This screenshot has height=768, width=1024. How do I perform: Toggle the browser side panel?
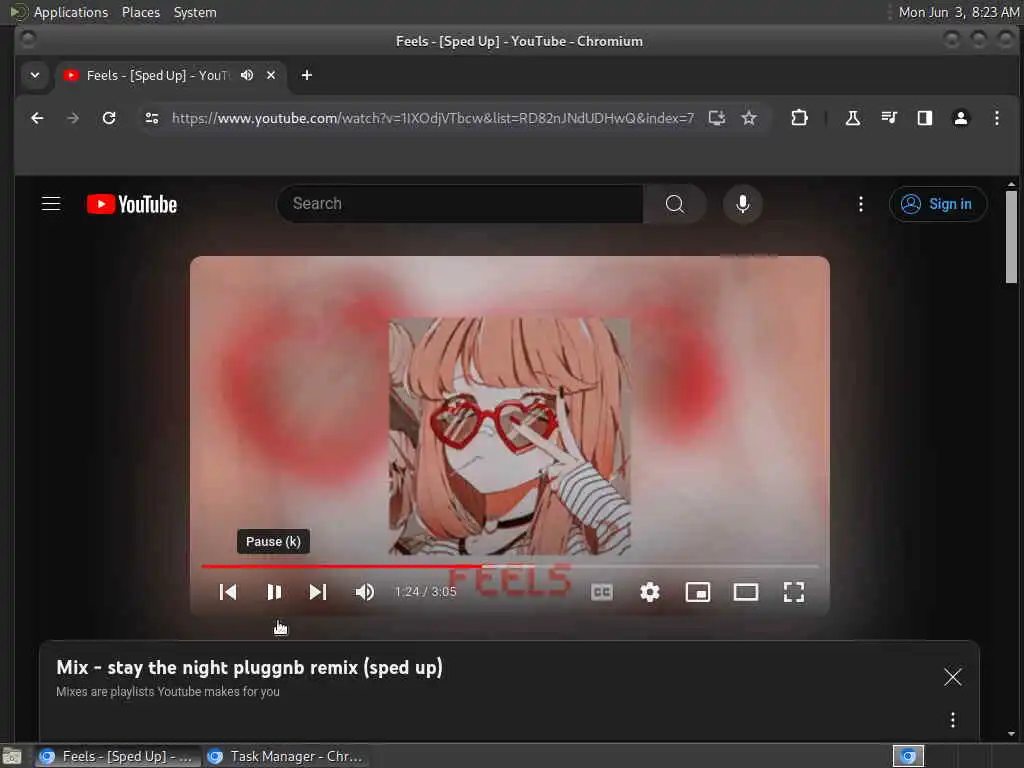pos(925,118)
